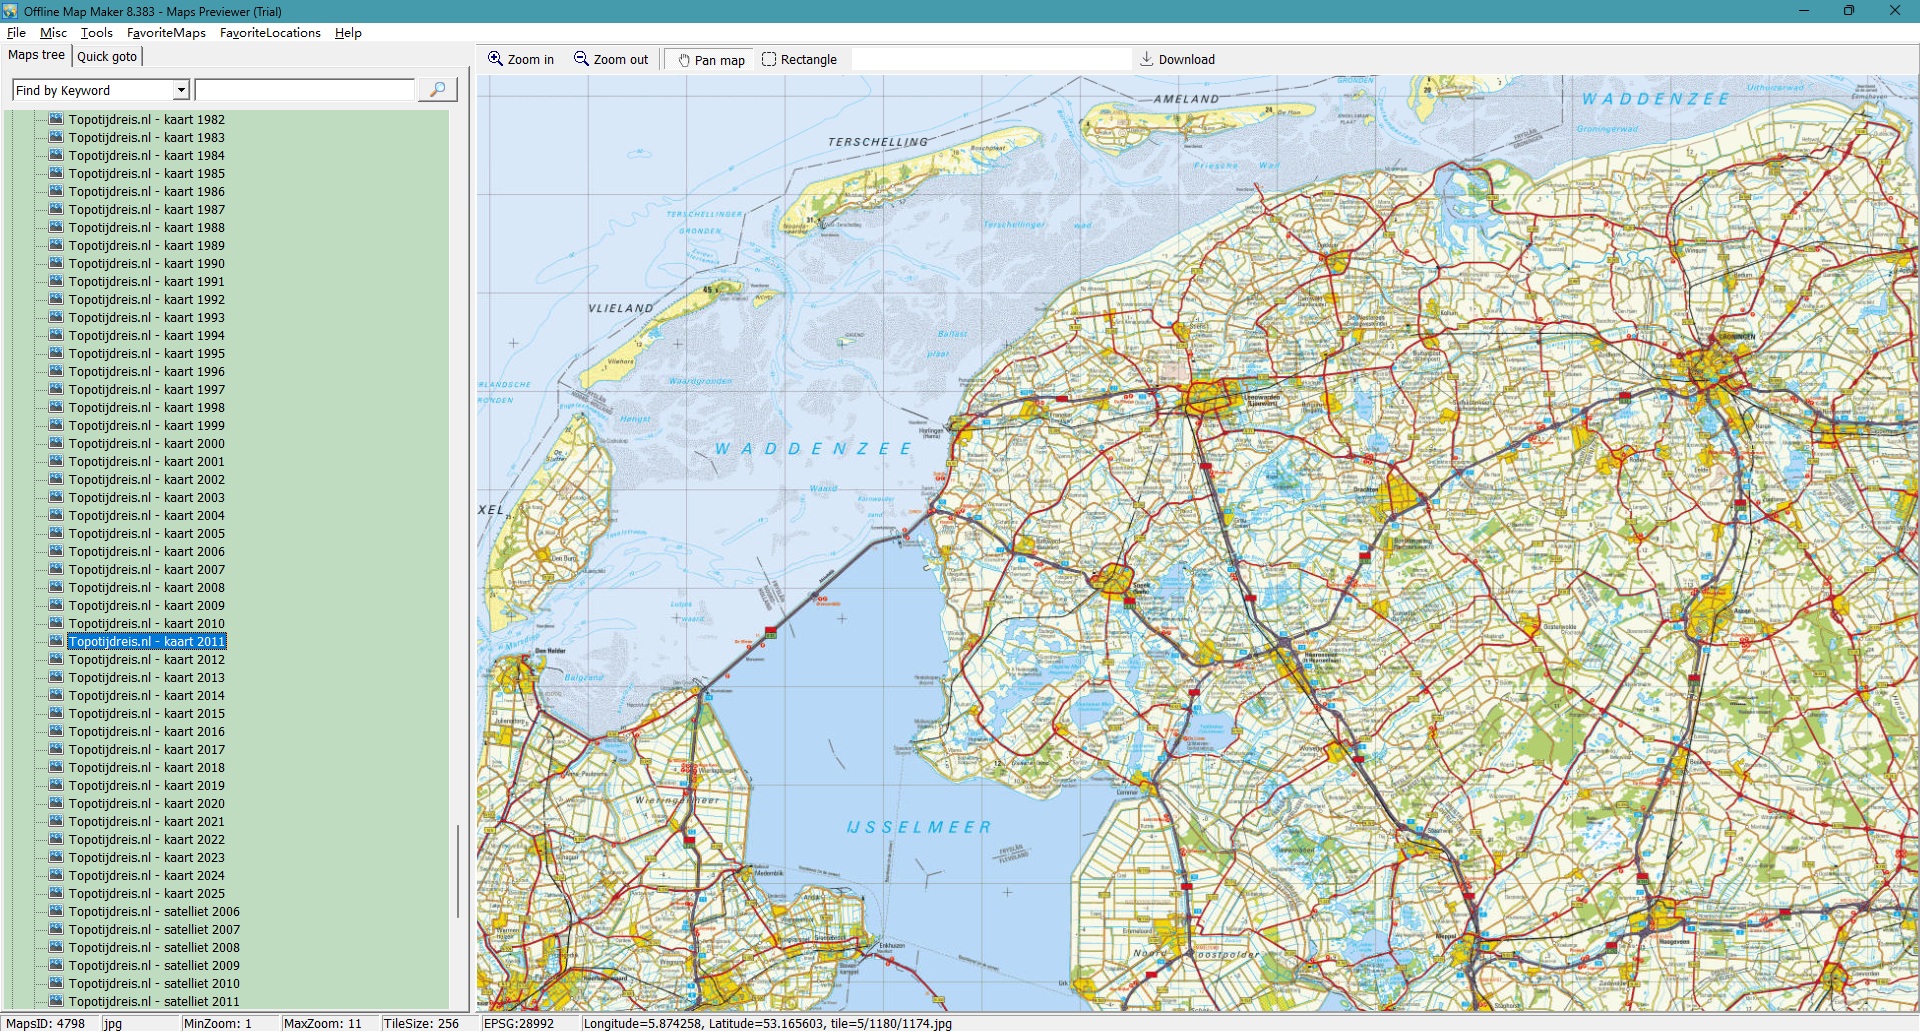Open the FavoriteLocations menu
Screen dimensions: 1920x1032
(x=270, y=33)
